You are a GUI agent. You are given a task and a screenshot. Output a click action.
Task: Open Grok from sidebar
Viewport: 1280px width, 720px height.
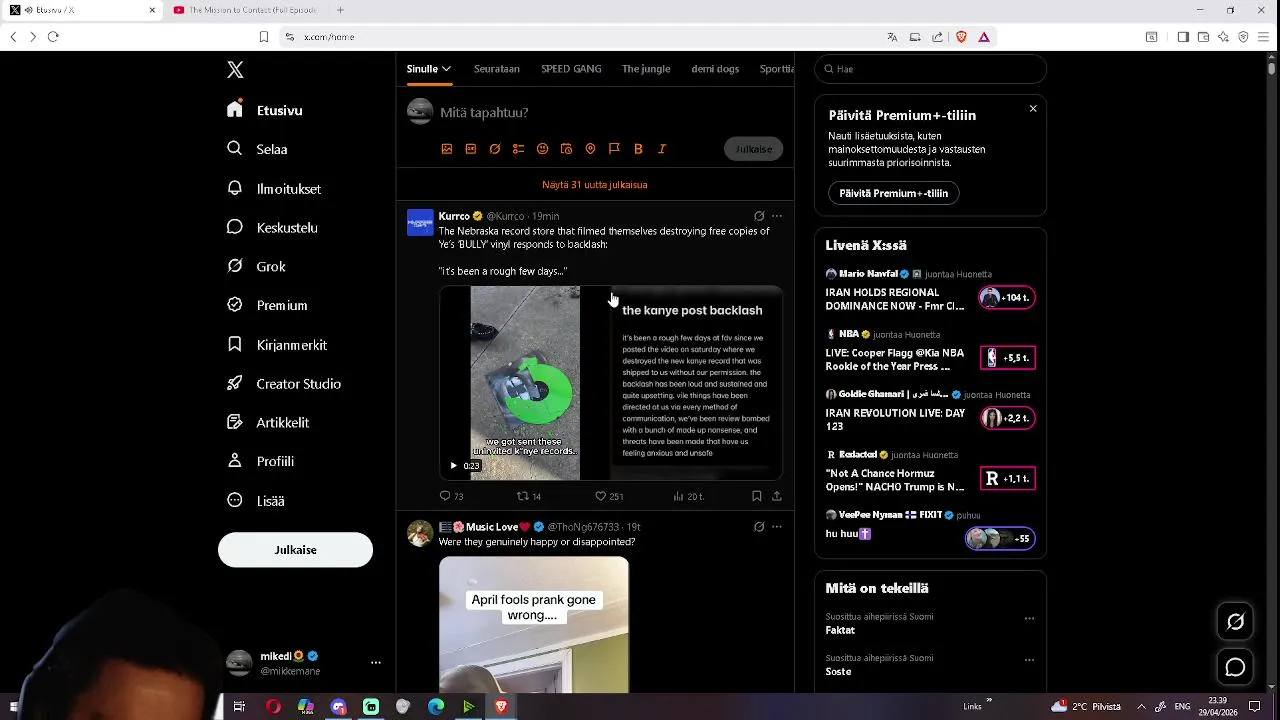pos(256,266)
